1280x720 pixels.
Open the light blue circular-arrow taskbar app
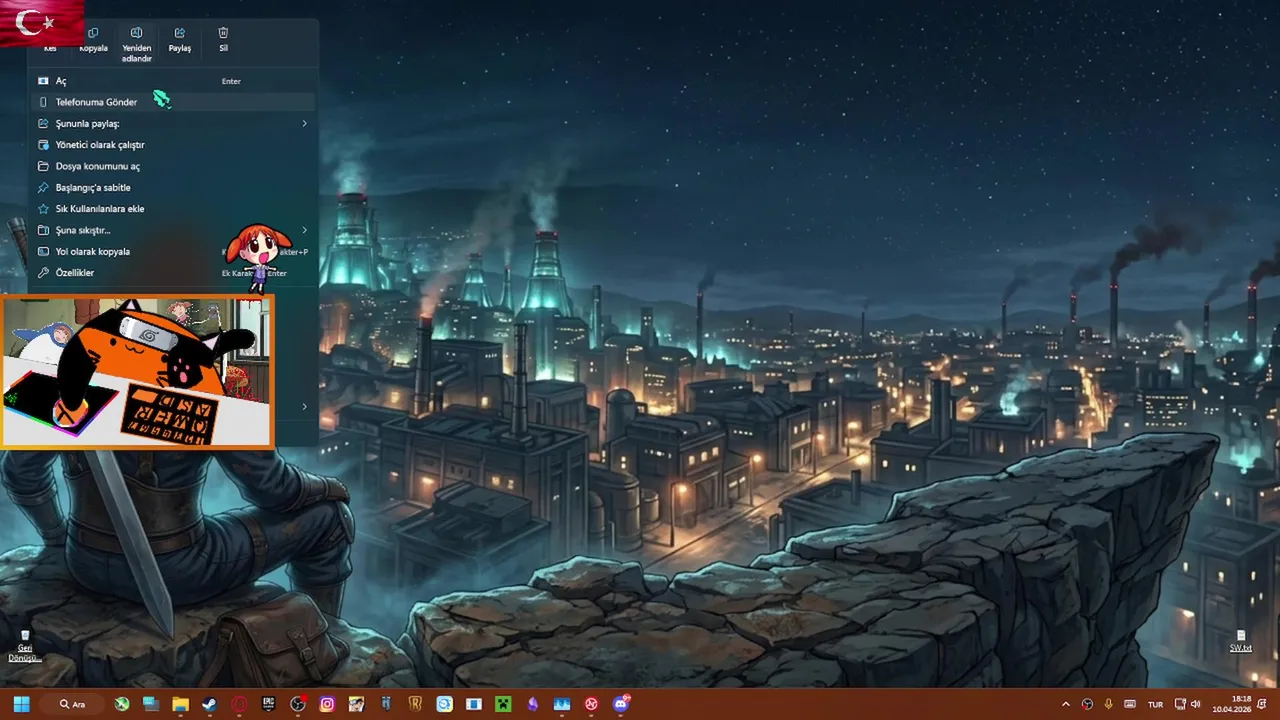coord(444,704)
